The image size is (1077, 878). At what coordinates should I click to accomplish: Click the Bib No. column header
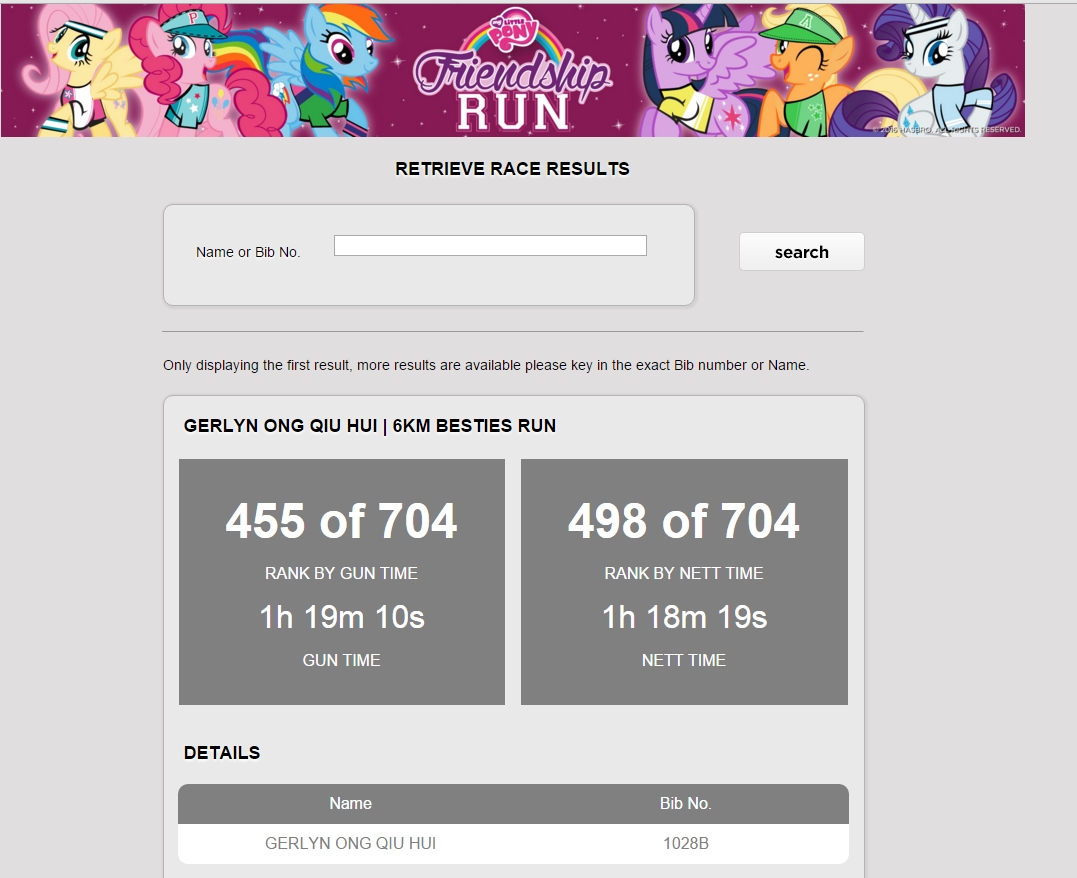pos(685,803)
